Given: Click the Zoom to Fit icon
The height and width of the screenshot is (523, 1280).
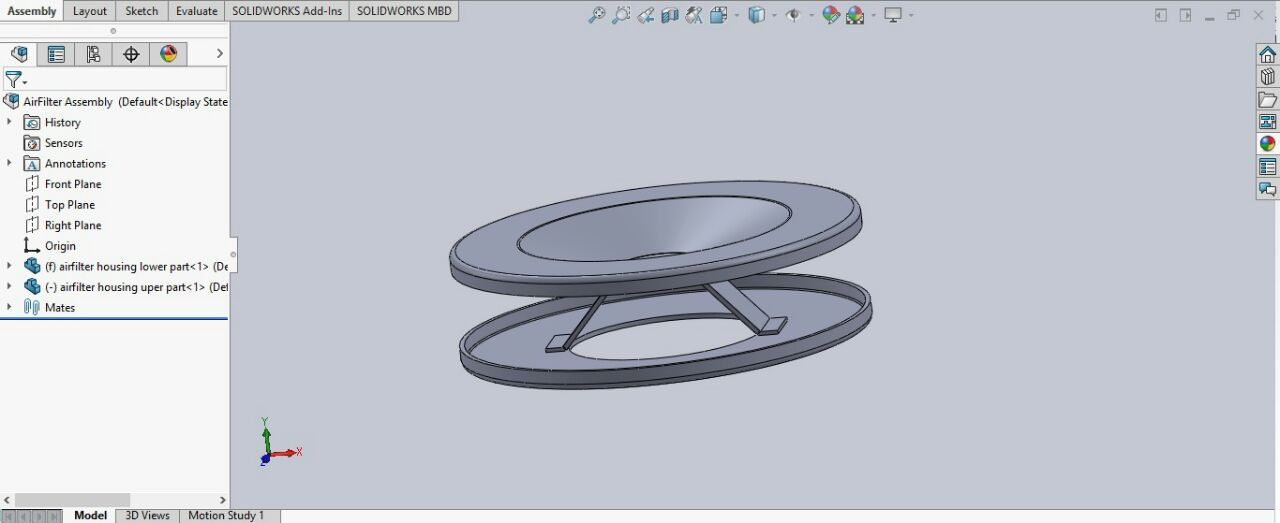Looking at the screenshot, I should (596, 15).
